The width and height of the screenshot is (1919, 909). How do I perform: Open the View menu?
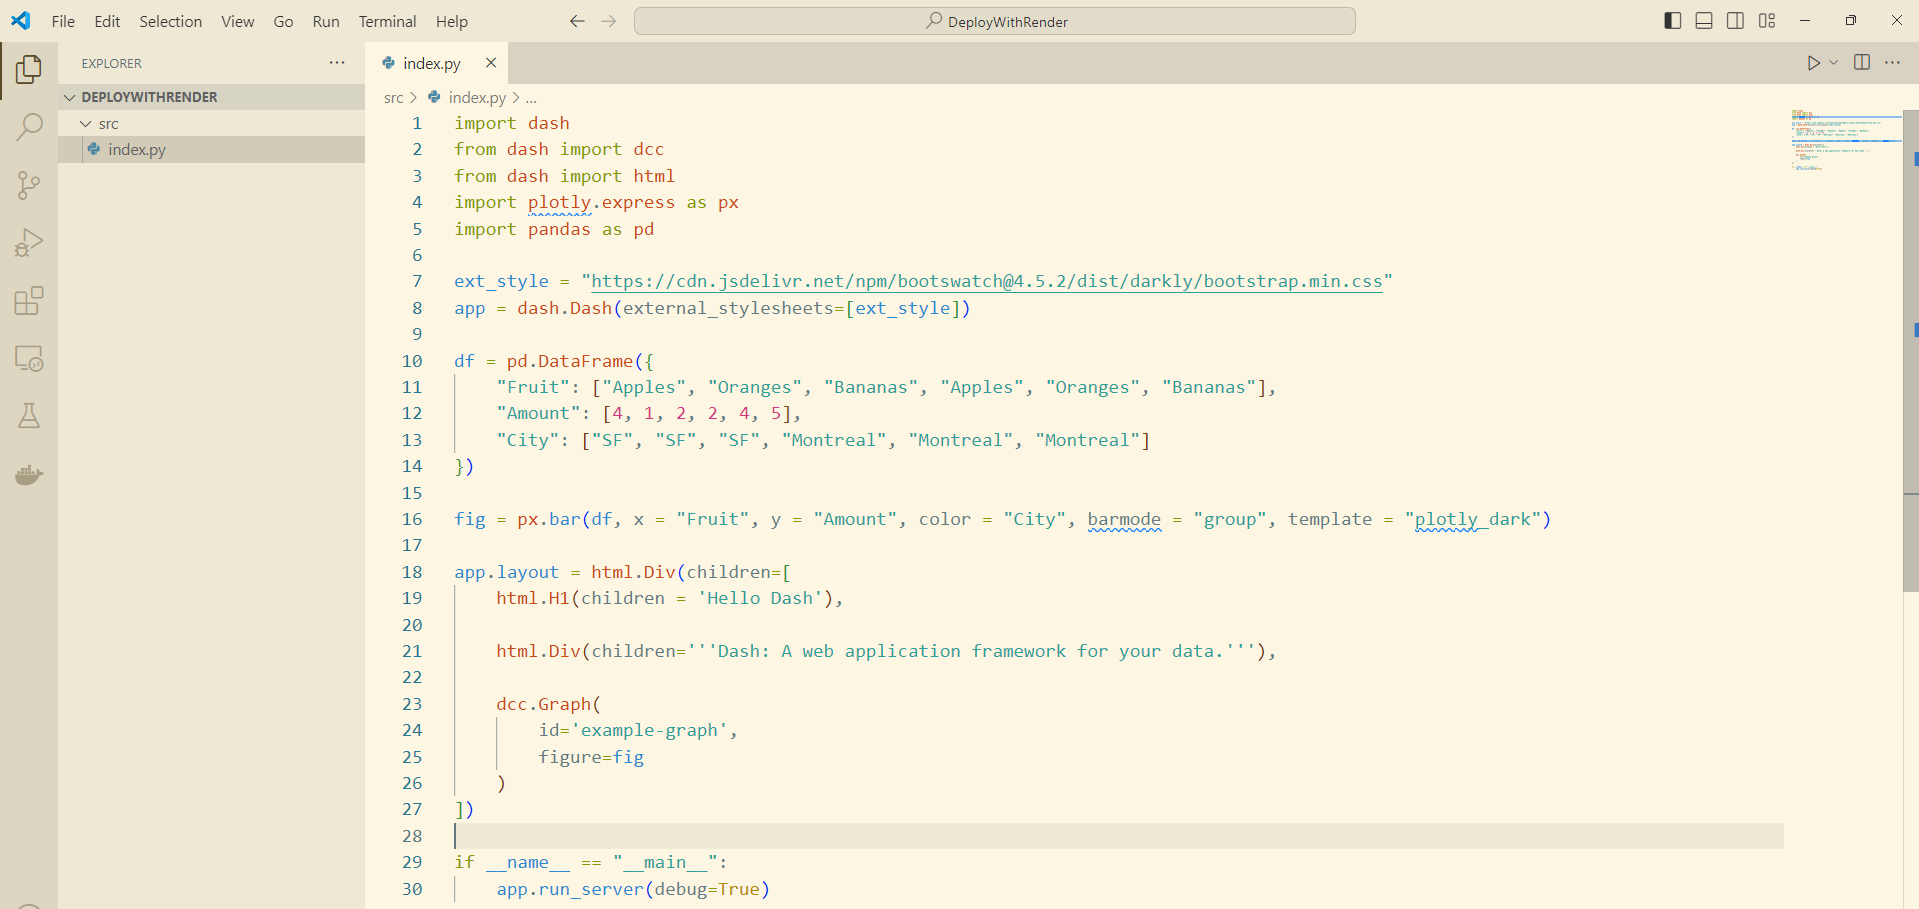click(237, 21)
